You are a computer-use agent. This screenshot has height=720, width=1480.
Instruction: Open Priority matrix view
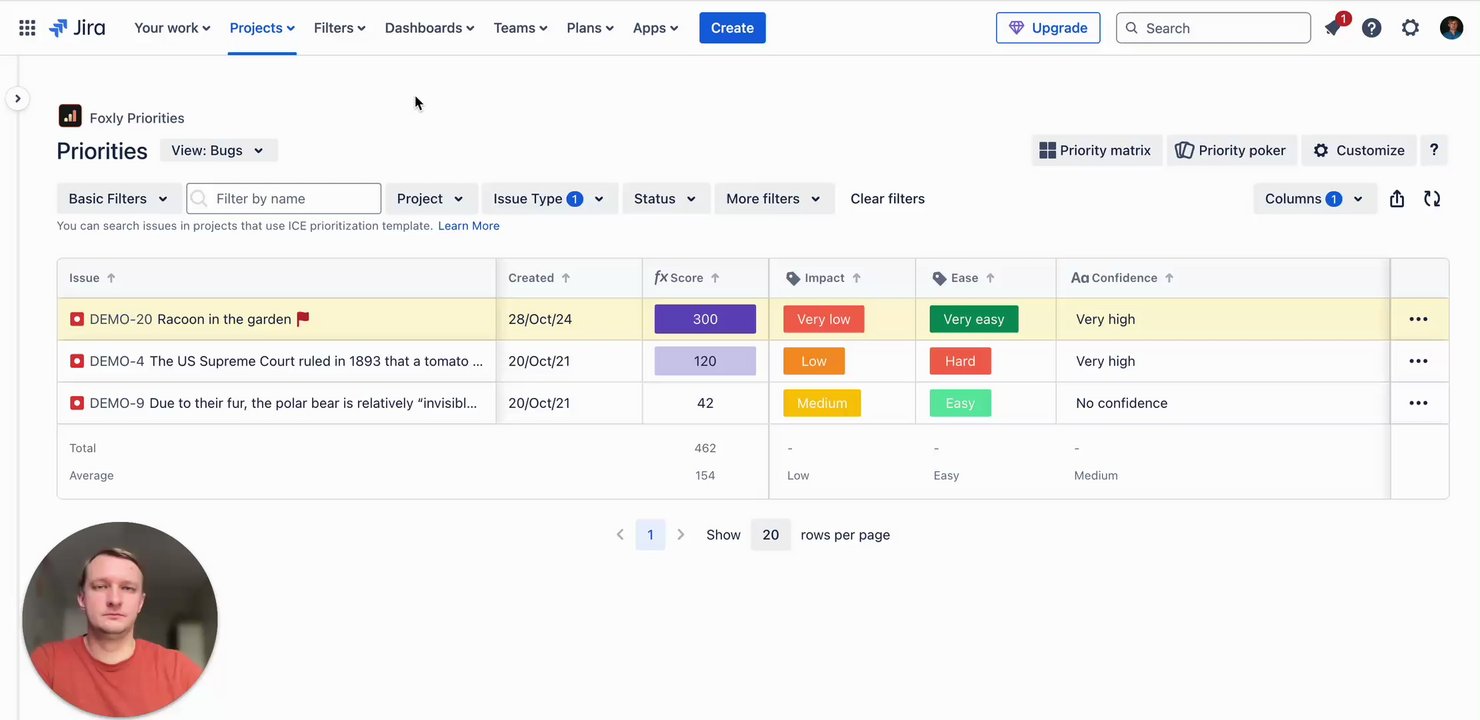coord(1096,150)
